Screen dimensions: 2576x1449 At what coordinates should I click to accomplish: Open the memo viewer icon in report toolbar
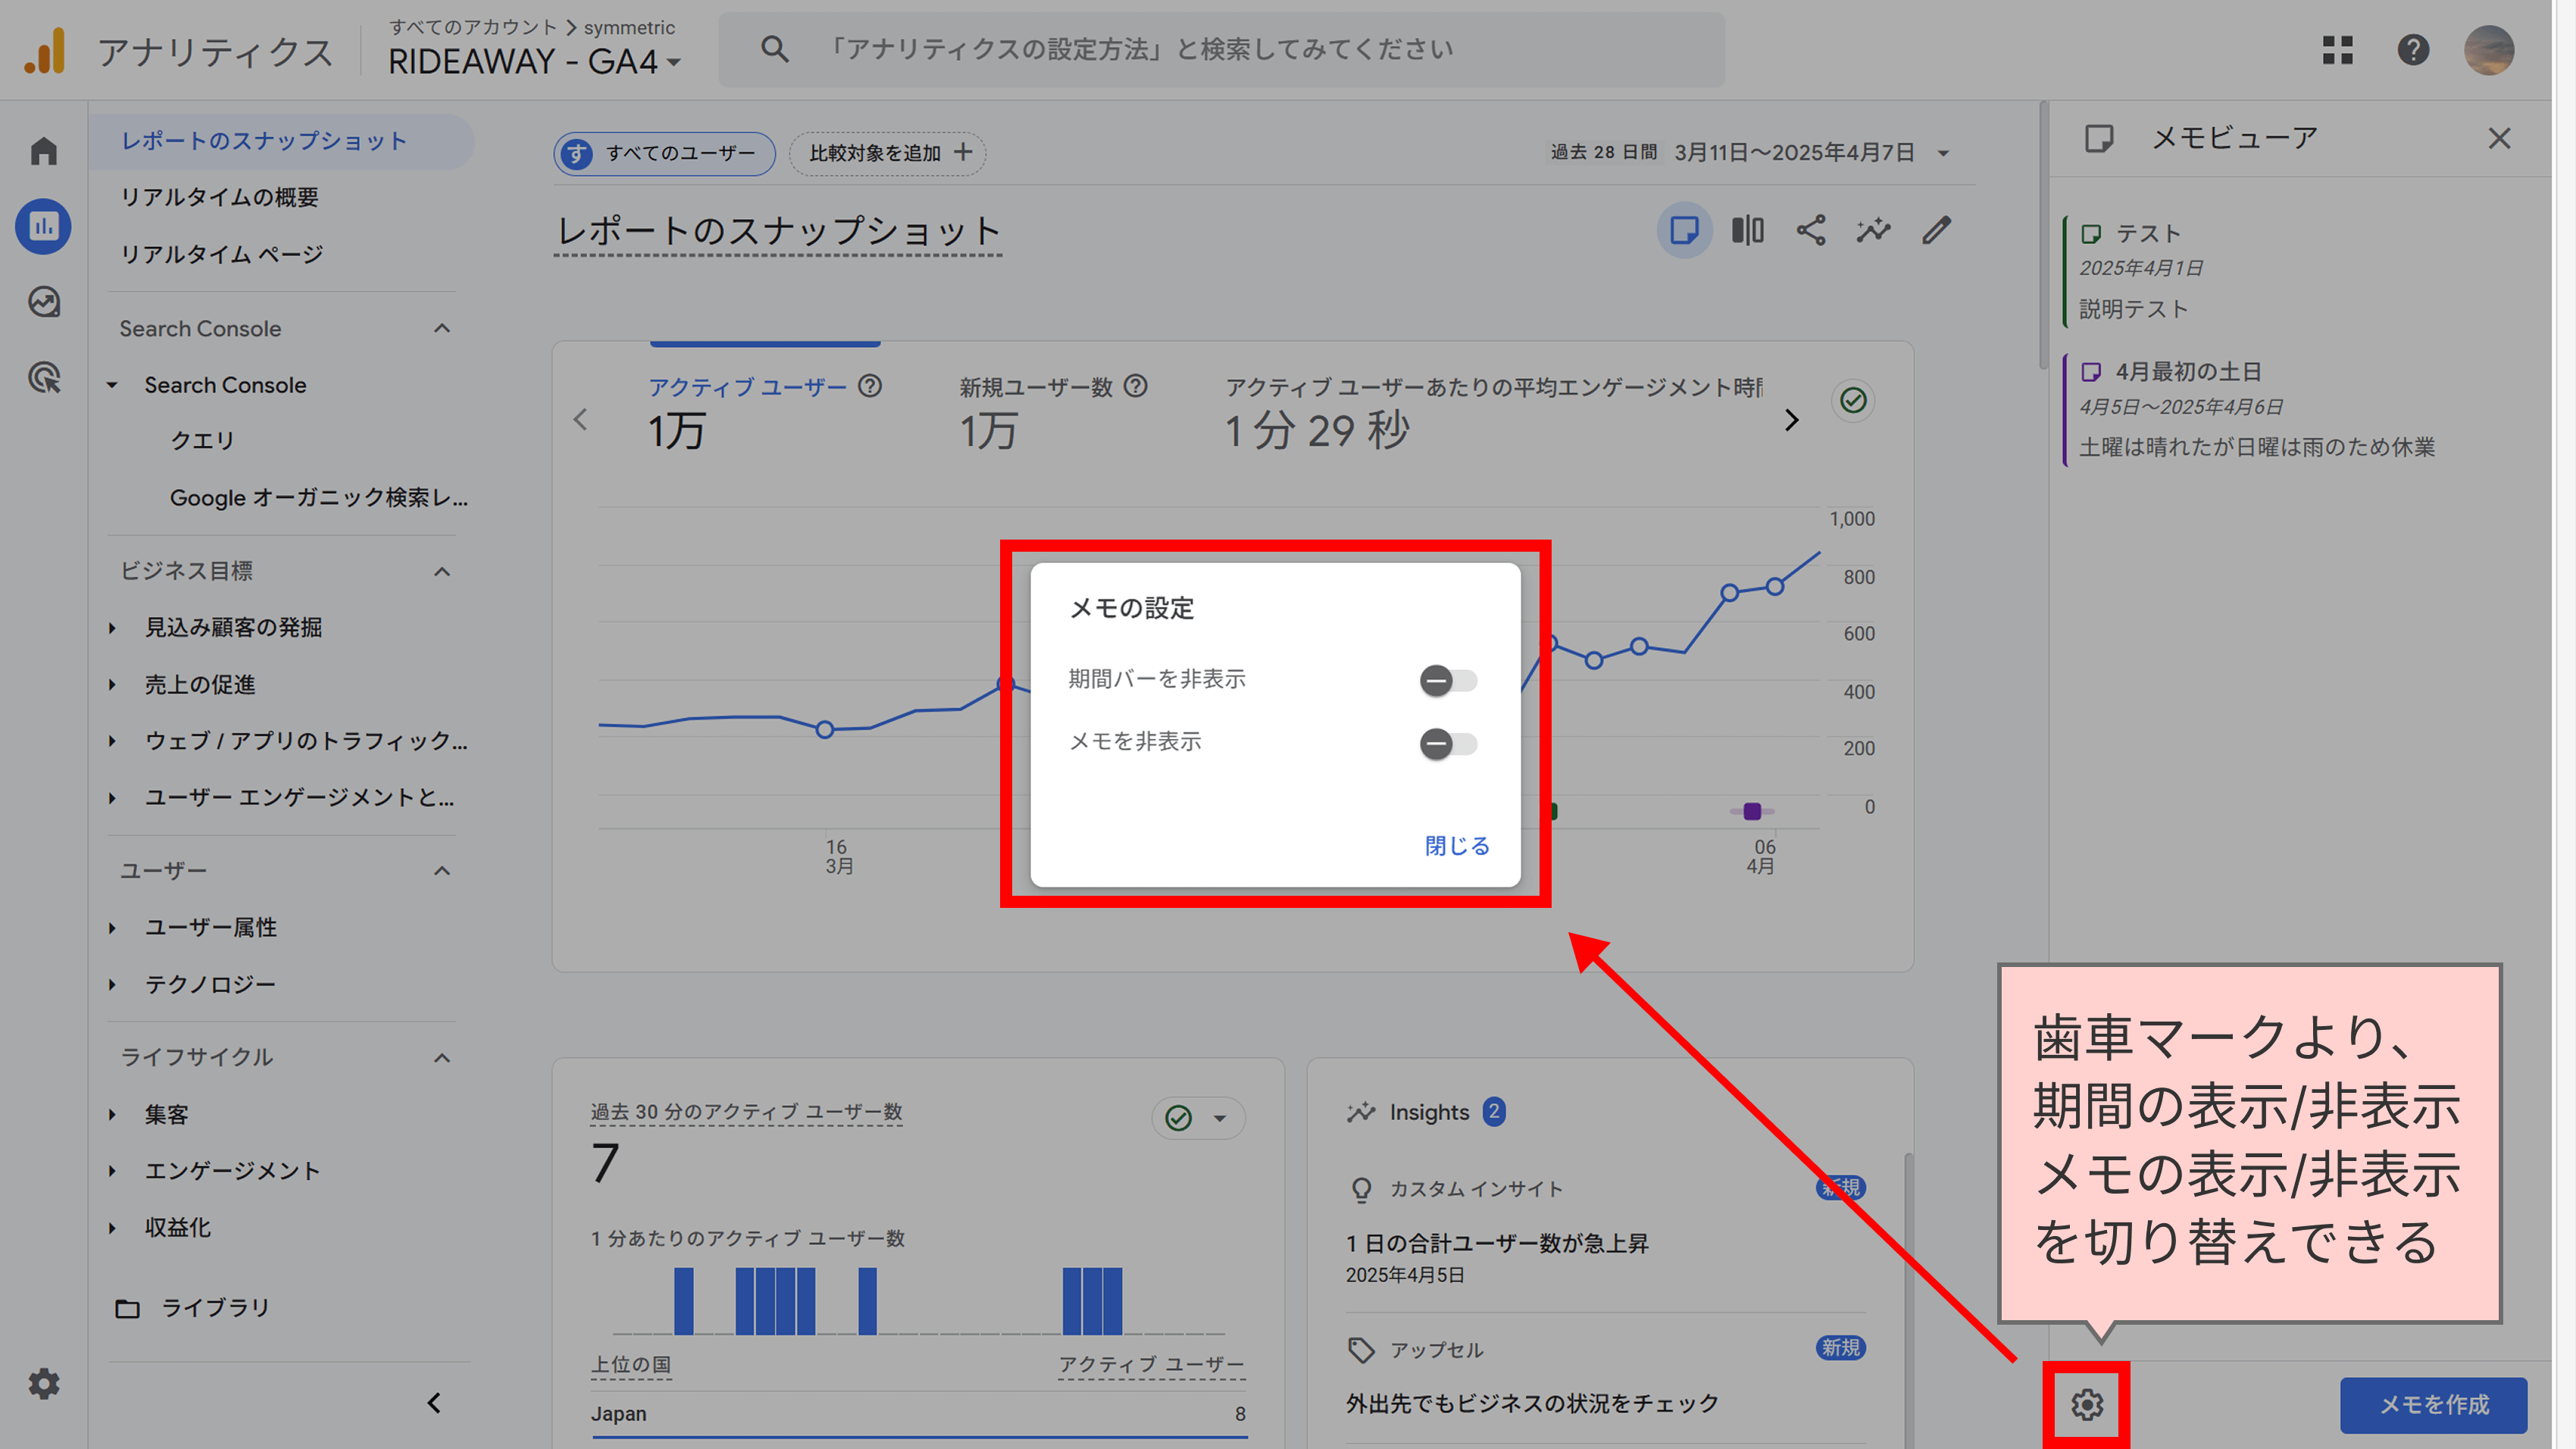pyautogui.click(x=1684, y=231)
